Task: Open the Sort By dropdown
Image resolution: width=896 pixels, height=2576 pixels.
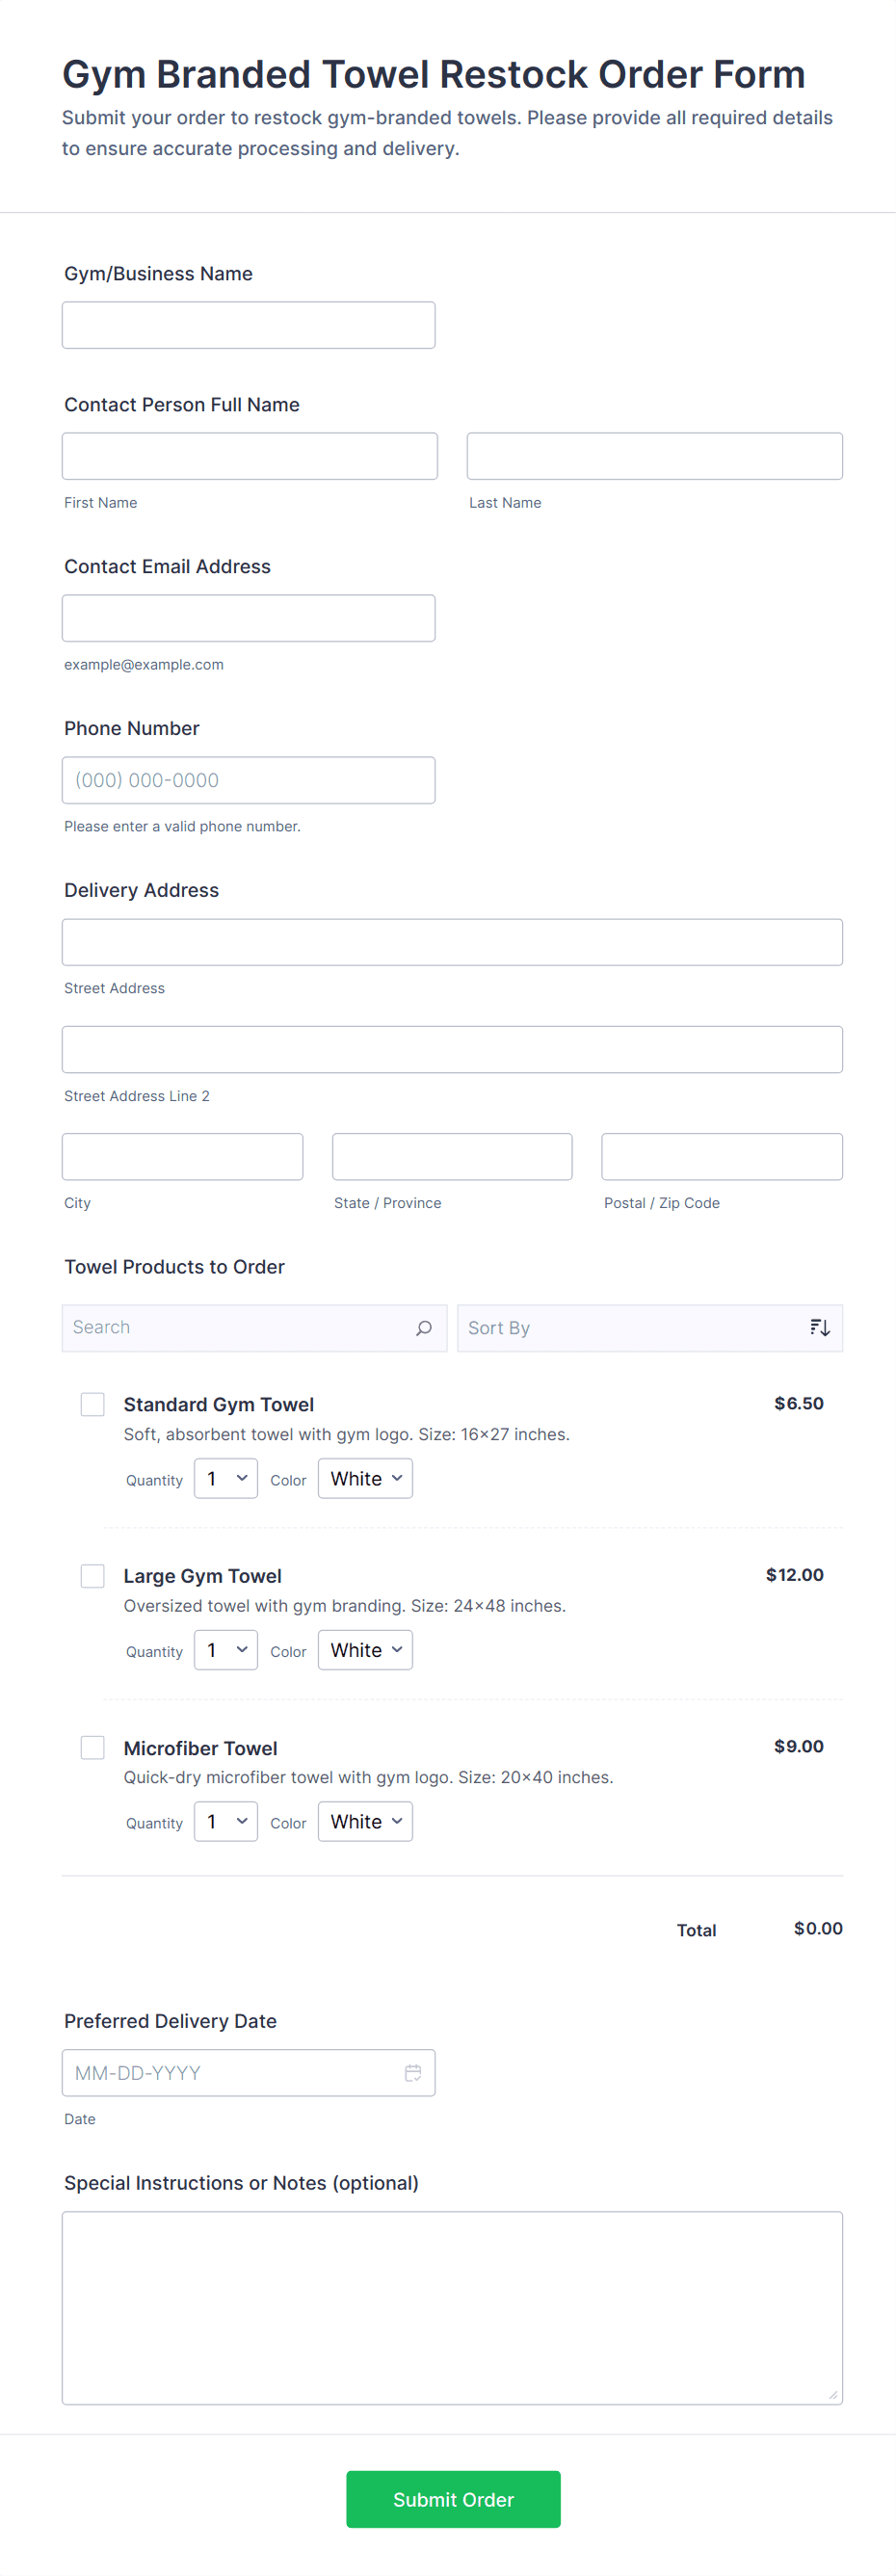Action: 650,1327
